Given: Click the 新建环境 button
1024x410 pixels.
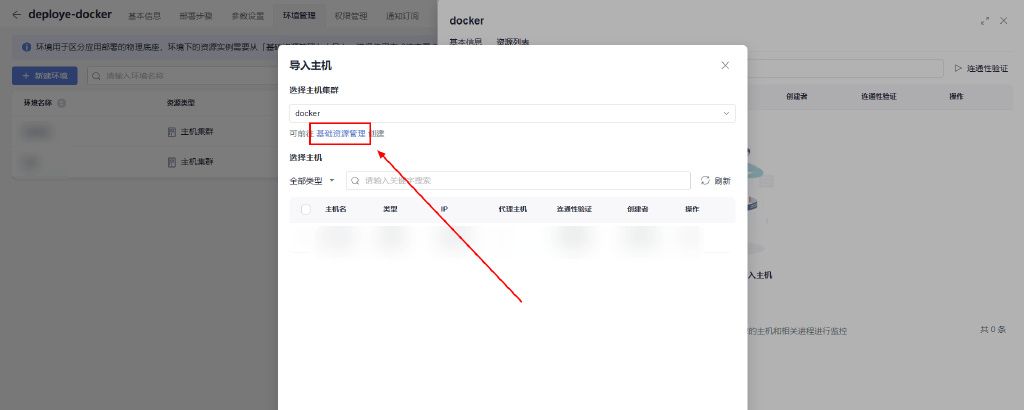Looking at the screenshot, I should coord(44,76).
